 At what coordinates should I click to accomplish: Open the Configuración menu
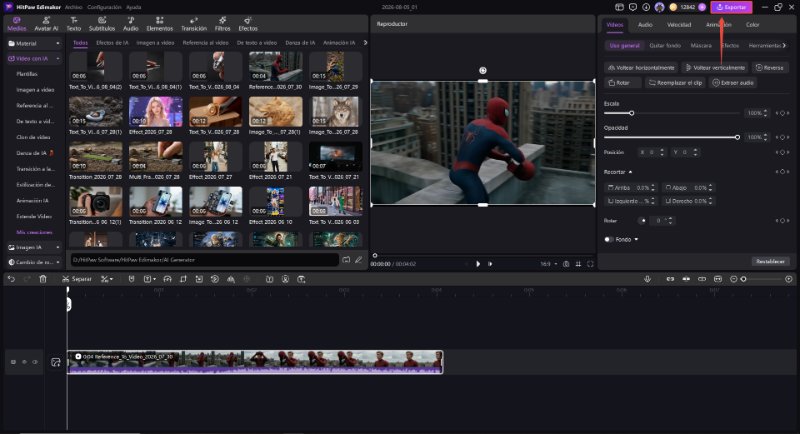click(x=104, y=7)
